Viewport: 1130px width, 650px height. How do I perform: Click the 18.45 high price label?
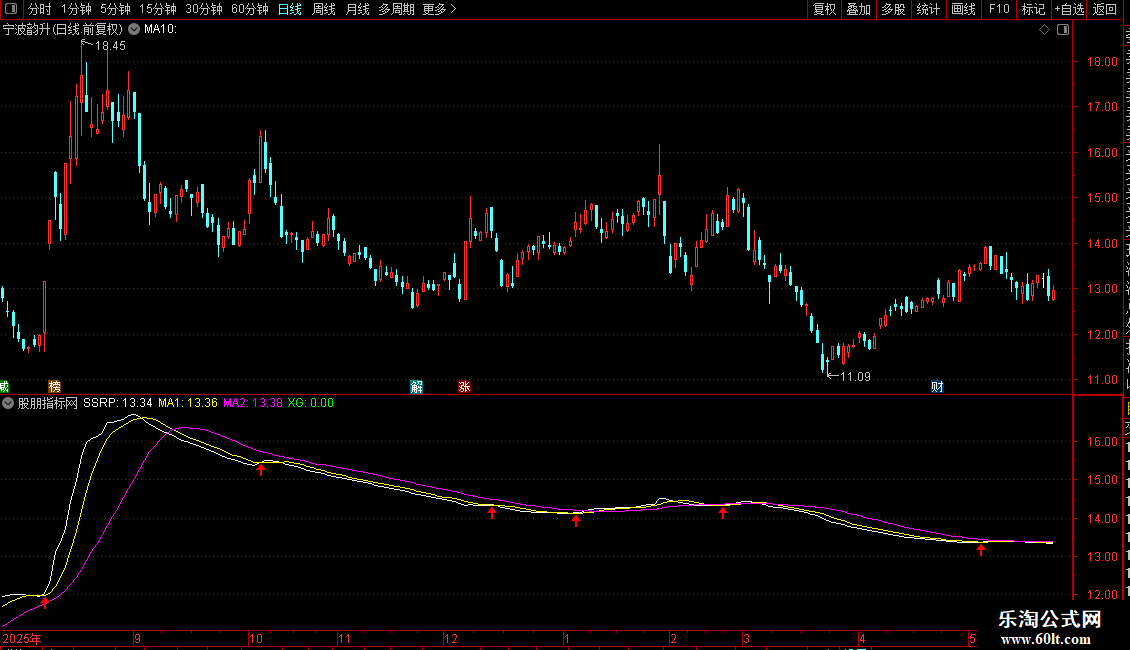[110, 46]
